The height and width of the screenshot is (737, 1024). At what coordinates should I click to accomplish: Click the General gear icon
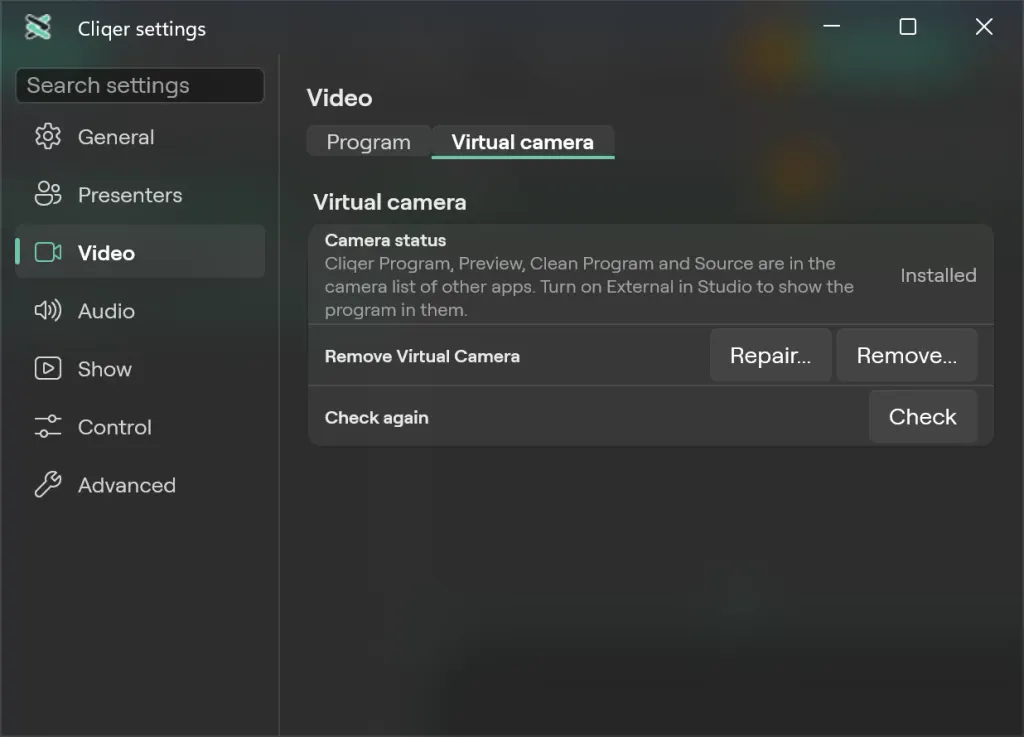coord(48,136)
